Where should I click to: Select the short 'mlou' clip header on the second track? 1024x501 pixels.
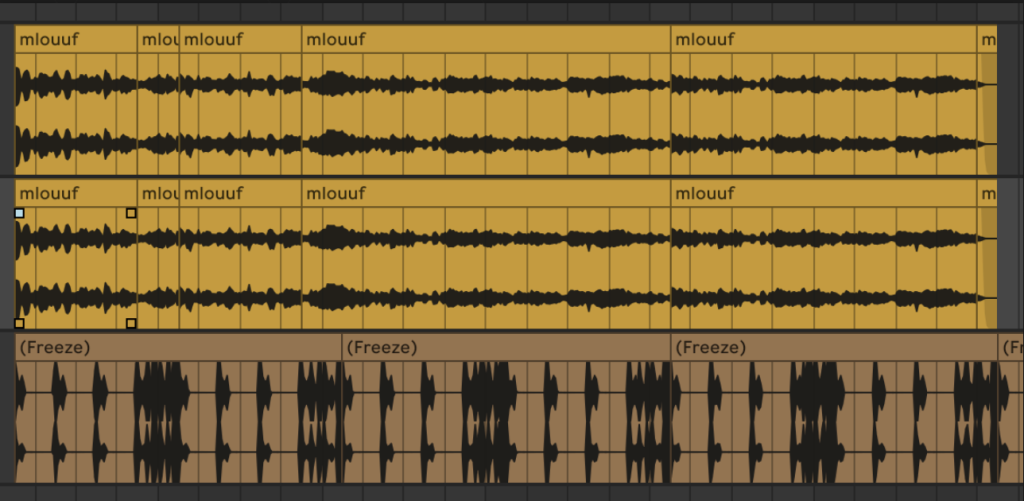point(158,193)
